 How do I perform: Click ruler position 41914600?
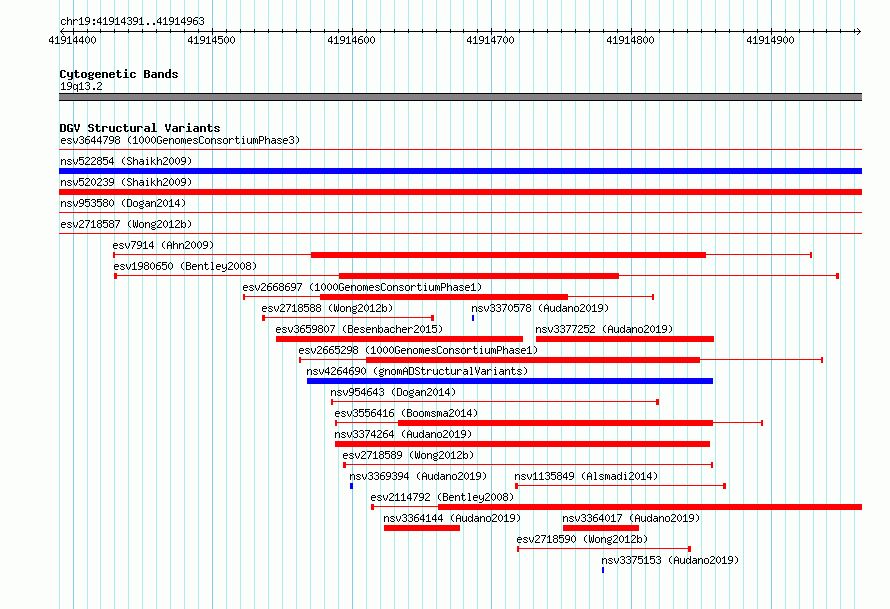click(x=351, y=40)
